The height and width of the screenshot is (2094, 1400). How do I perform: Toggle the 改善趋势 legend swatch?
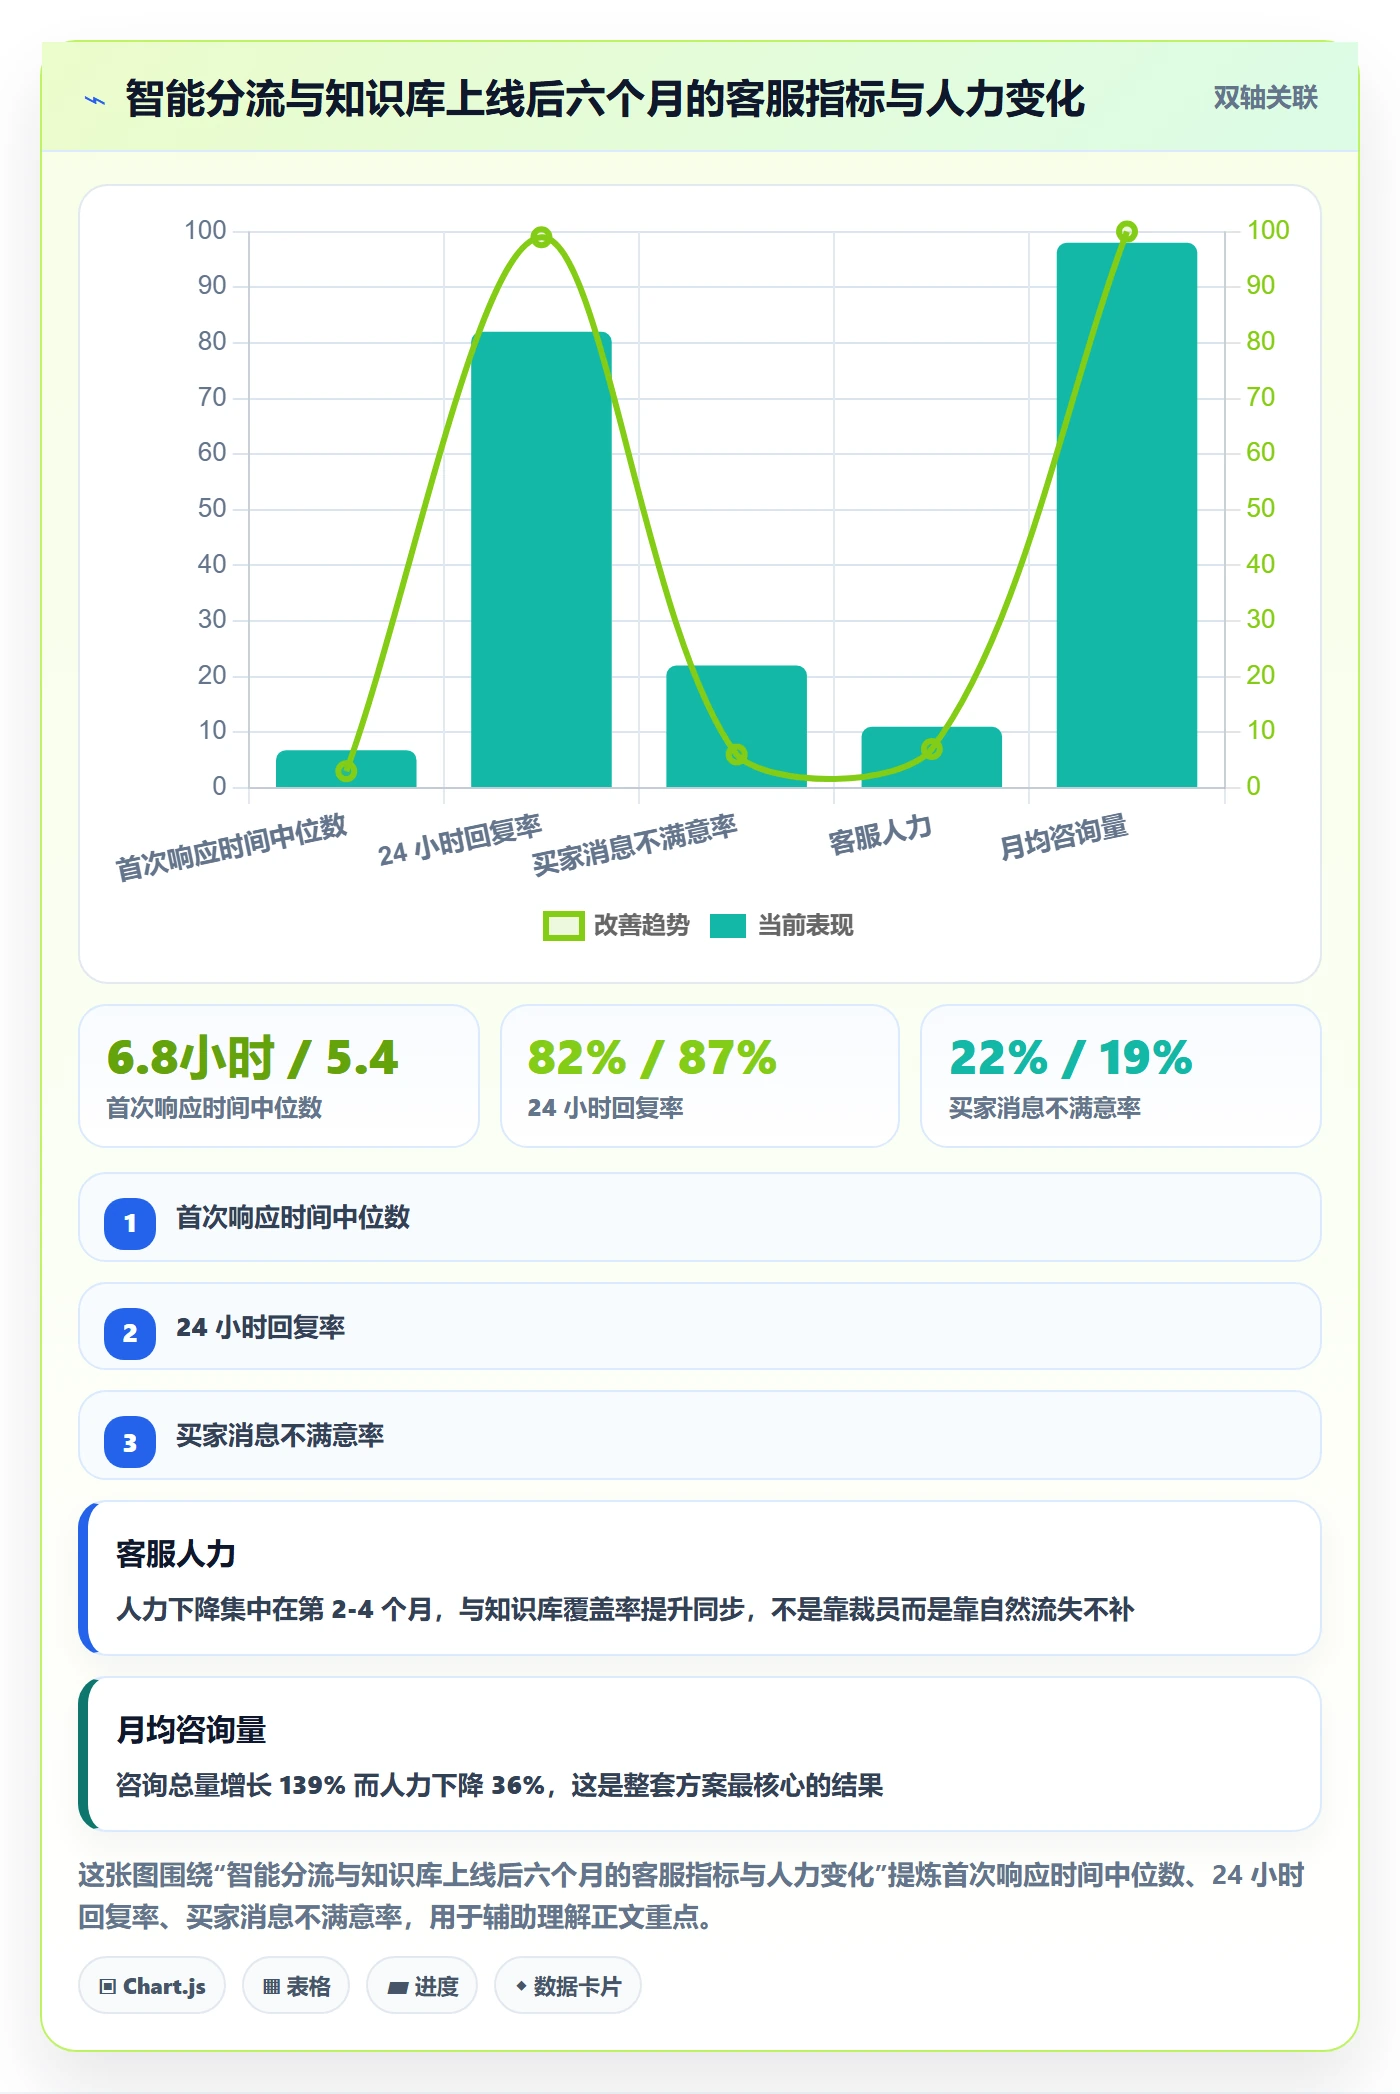click(x=563, y=926)
